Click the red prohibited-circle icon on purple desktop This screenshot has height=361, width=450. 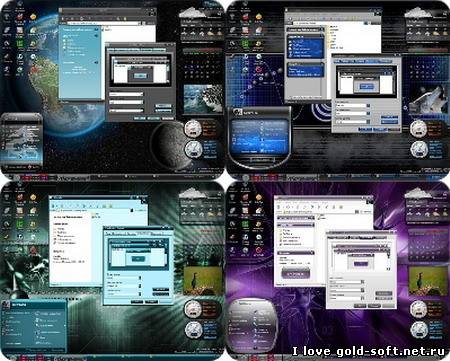259,250
